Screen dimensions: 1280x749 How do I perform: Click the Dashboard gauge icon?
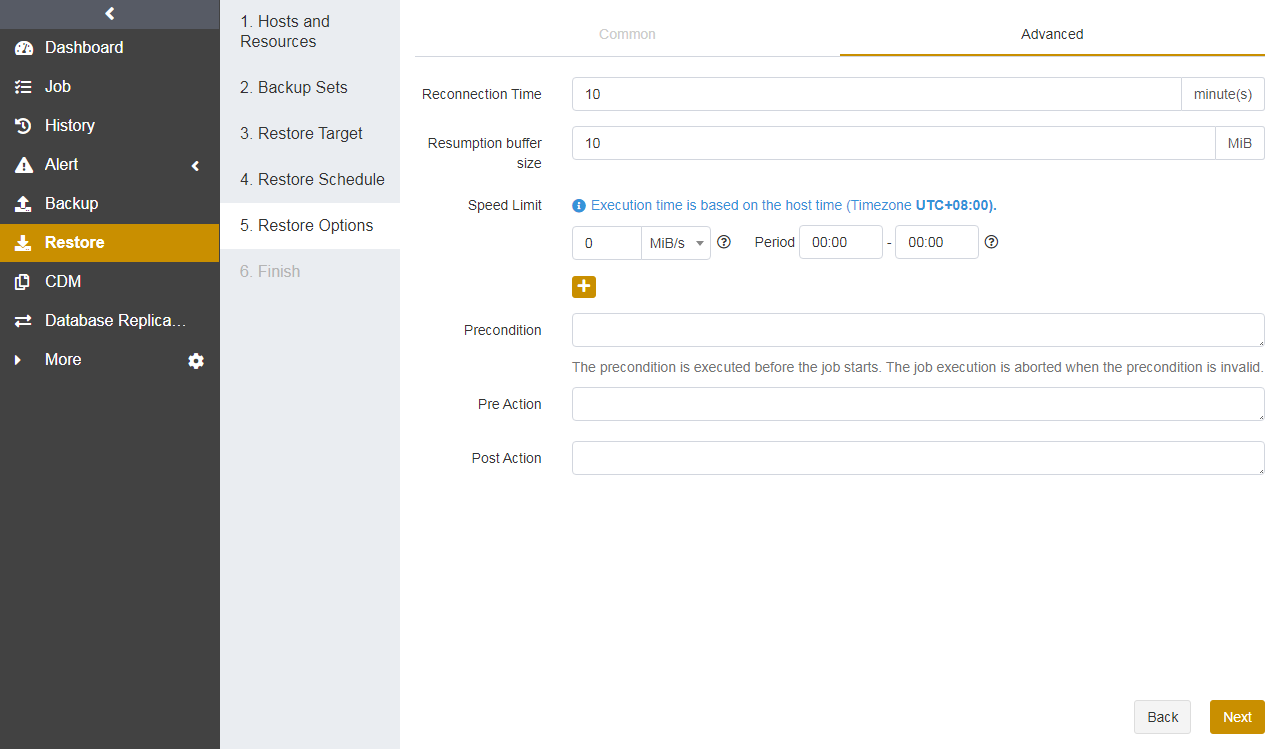(x=24, y=48)
